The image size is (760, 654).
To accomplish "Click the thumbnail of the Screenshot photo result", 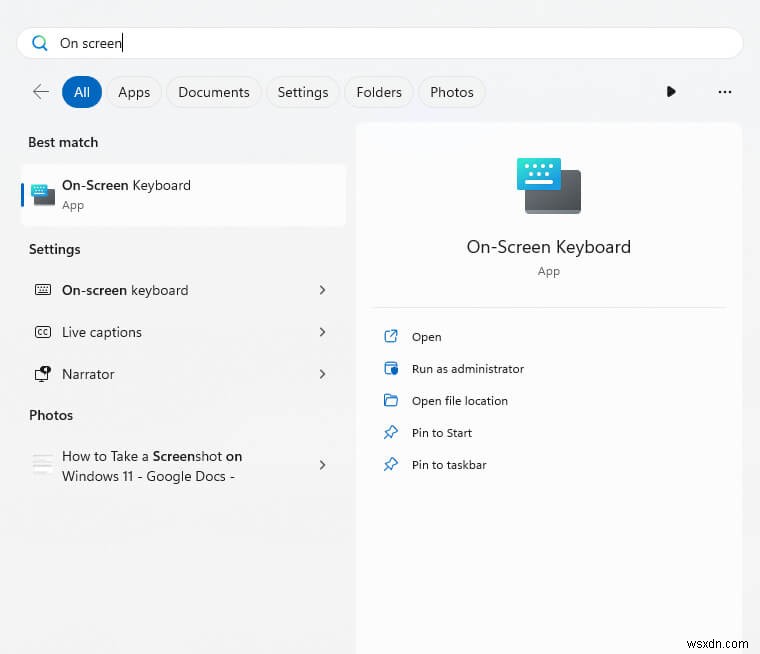I will point(43,464).
